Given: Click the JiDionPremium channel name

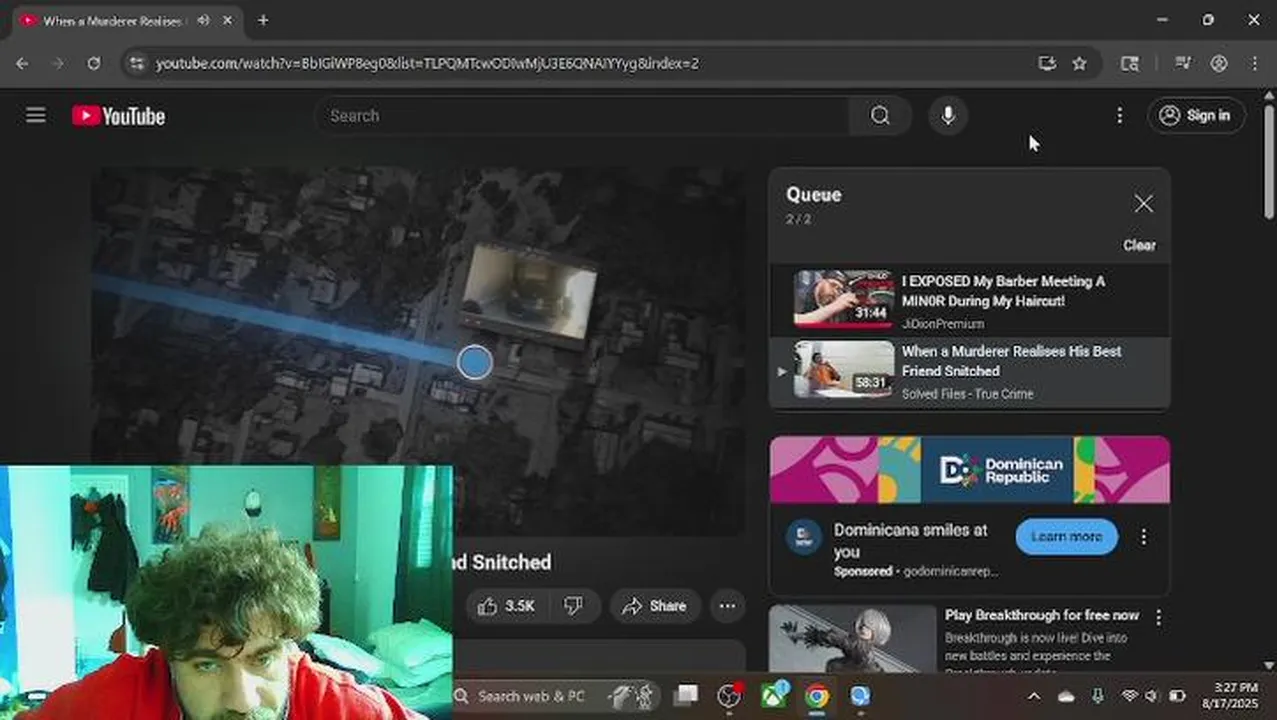Looking at the screenshot, I should 943,324.
